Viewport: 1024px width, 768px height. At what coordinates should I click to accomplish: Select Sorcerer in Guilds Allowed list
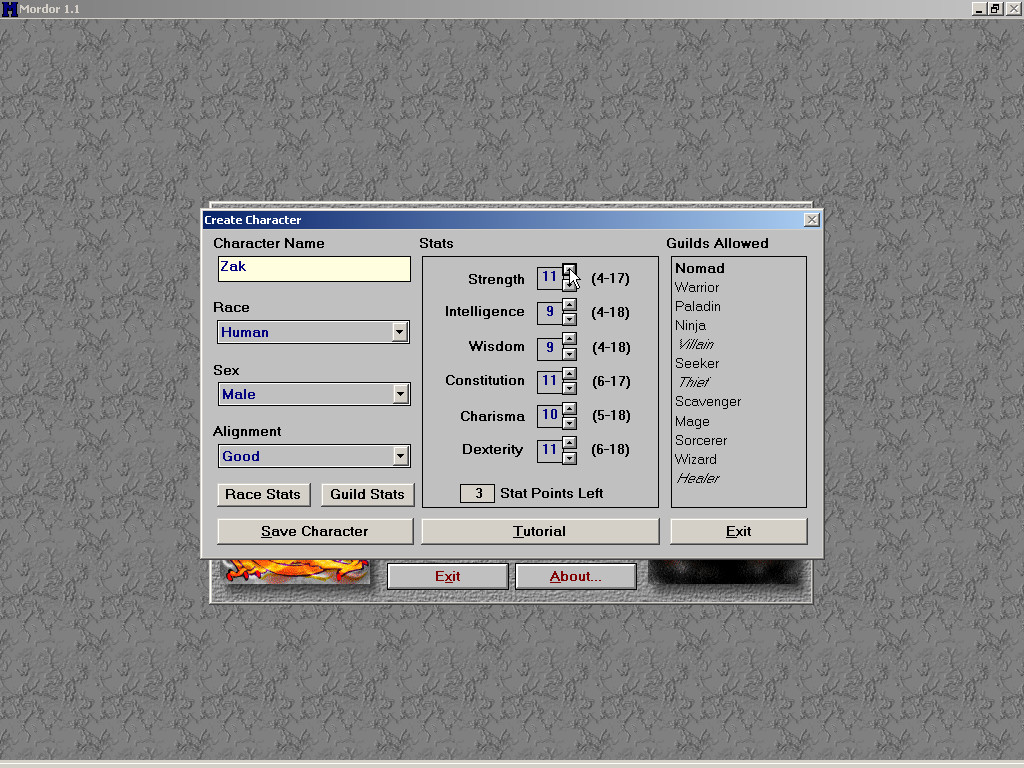(x=701, y=440)
